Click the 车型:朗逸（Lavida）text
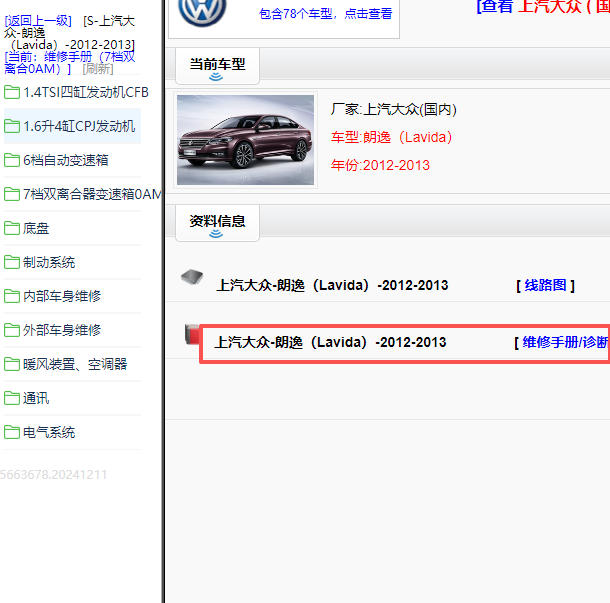This screenshot has width=610, height=603. pos(391,137)
